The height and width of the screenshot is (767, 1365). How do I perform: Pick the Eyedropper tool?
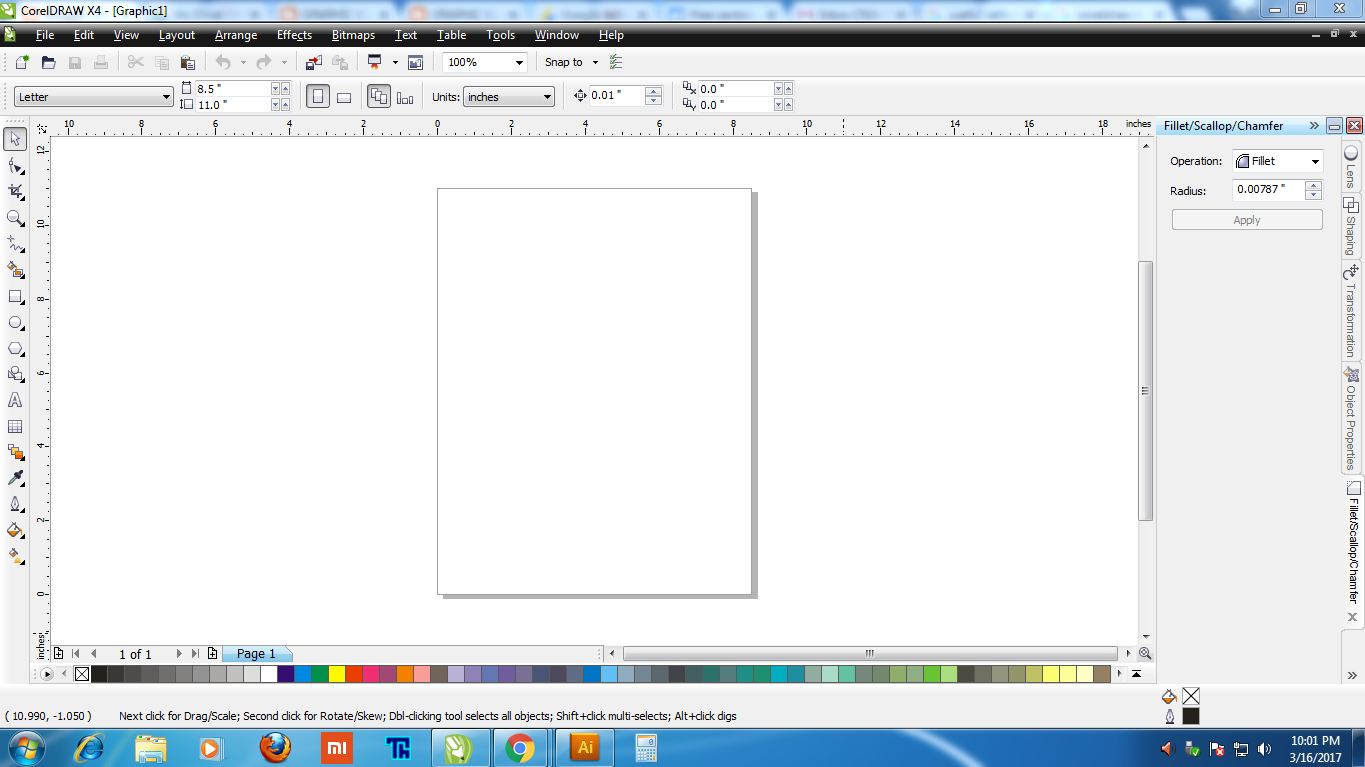tap(15, 478)
